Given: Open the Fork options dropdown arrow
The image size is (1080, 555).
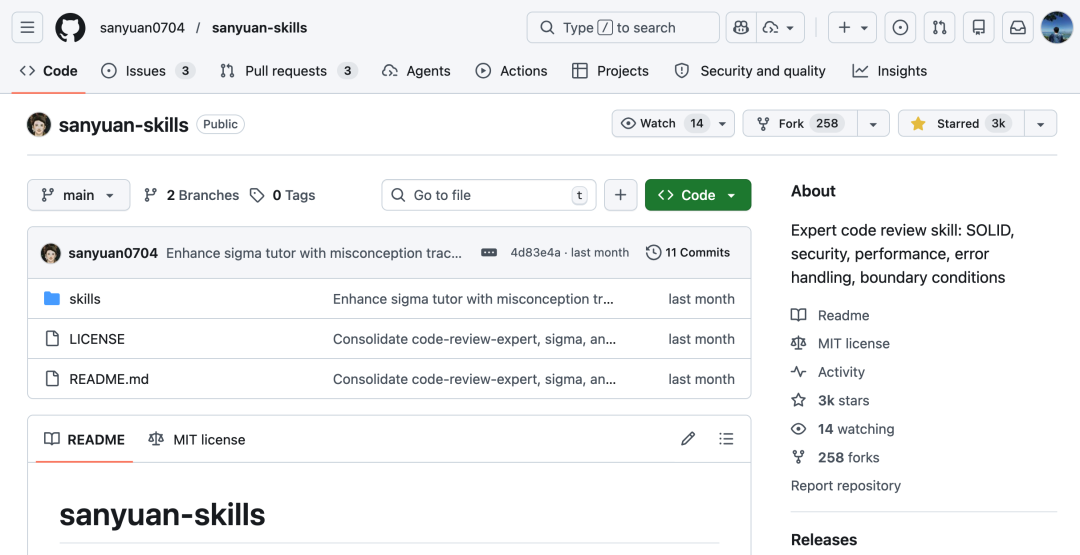Looking at the screenshot, I should (873, 124).
